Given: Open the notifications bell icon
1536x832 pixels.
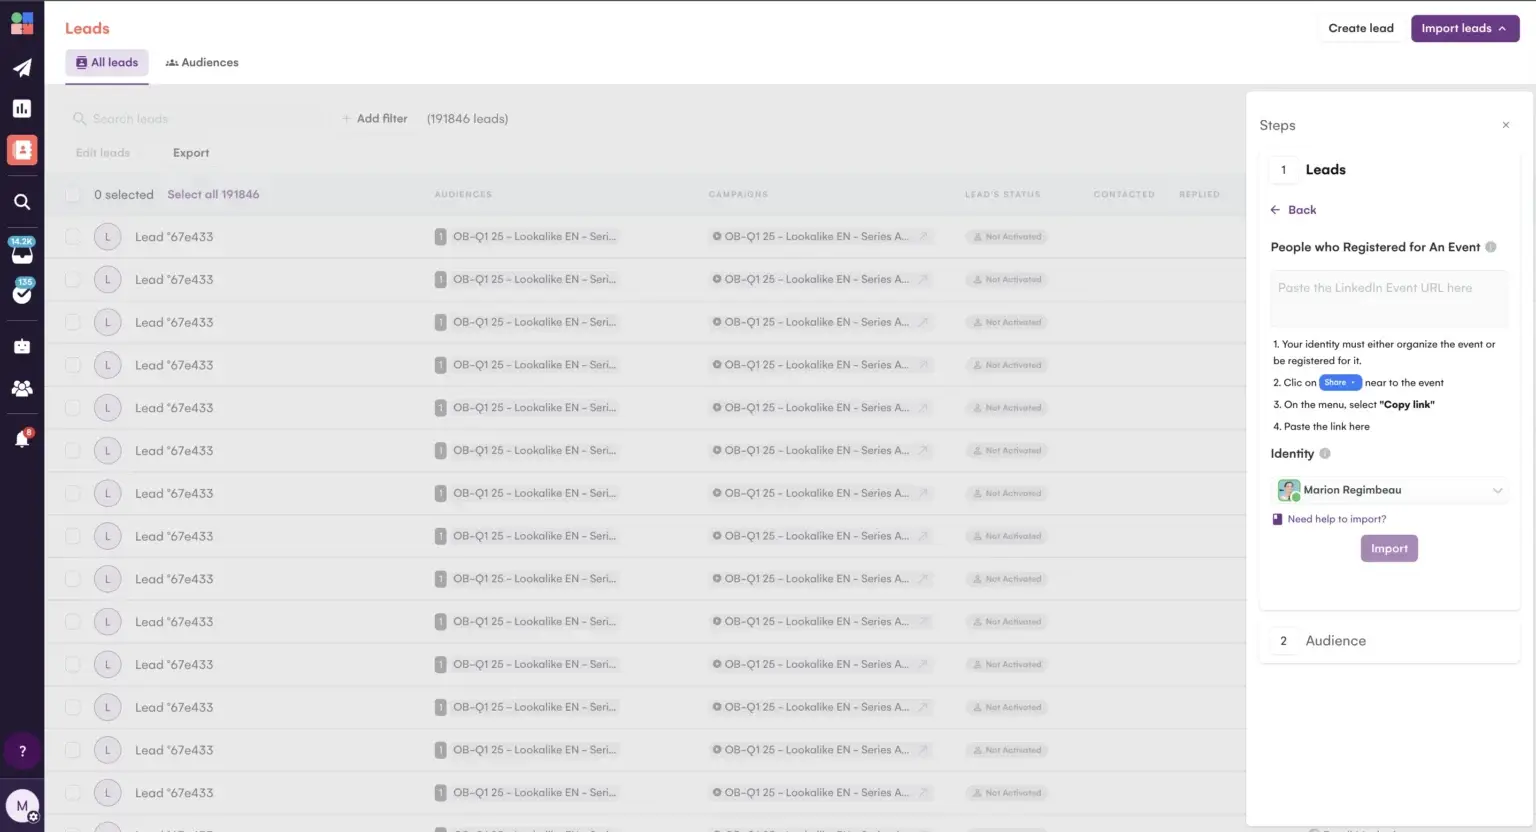Looking at the screenshot, I should coord(22,438).
